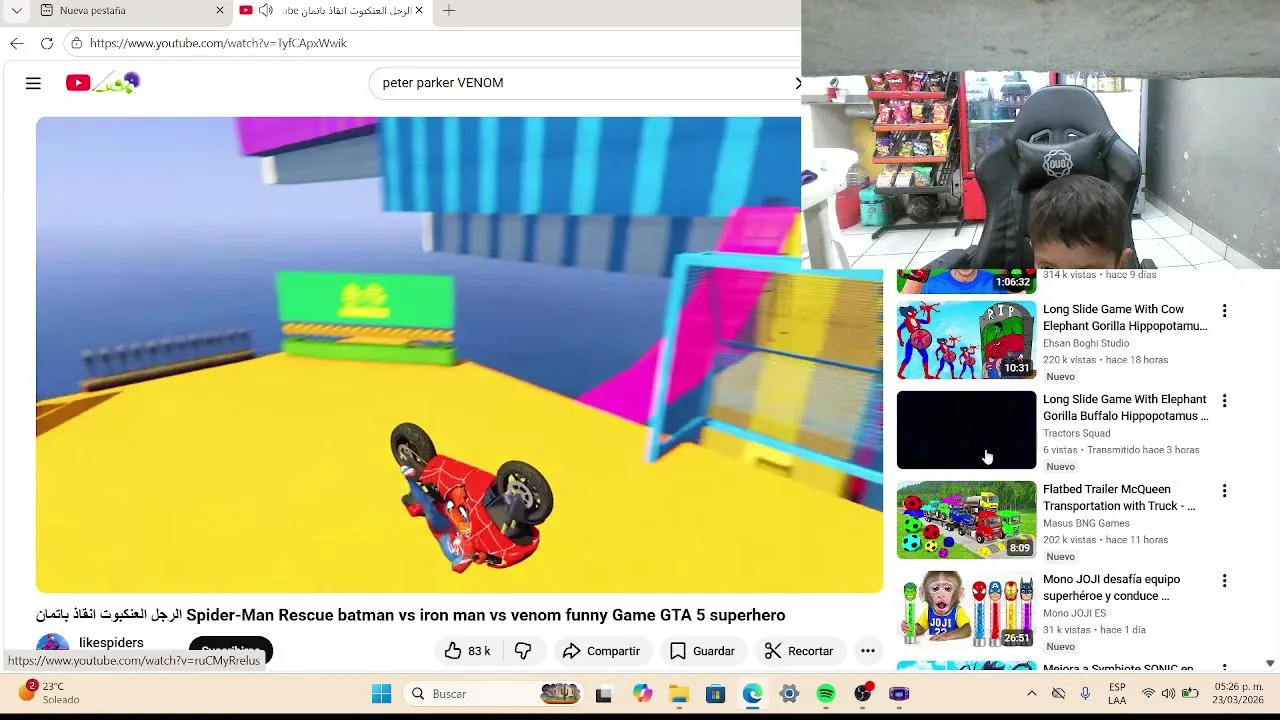Reload the page with refresh icon

click(47, 43)
